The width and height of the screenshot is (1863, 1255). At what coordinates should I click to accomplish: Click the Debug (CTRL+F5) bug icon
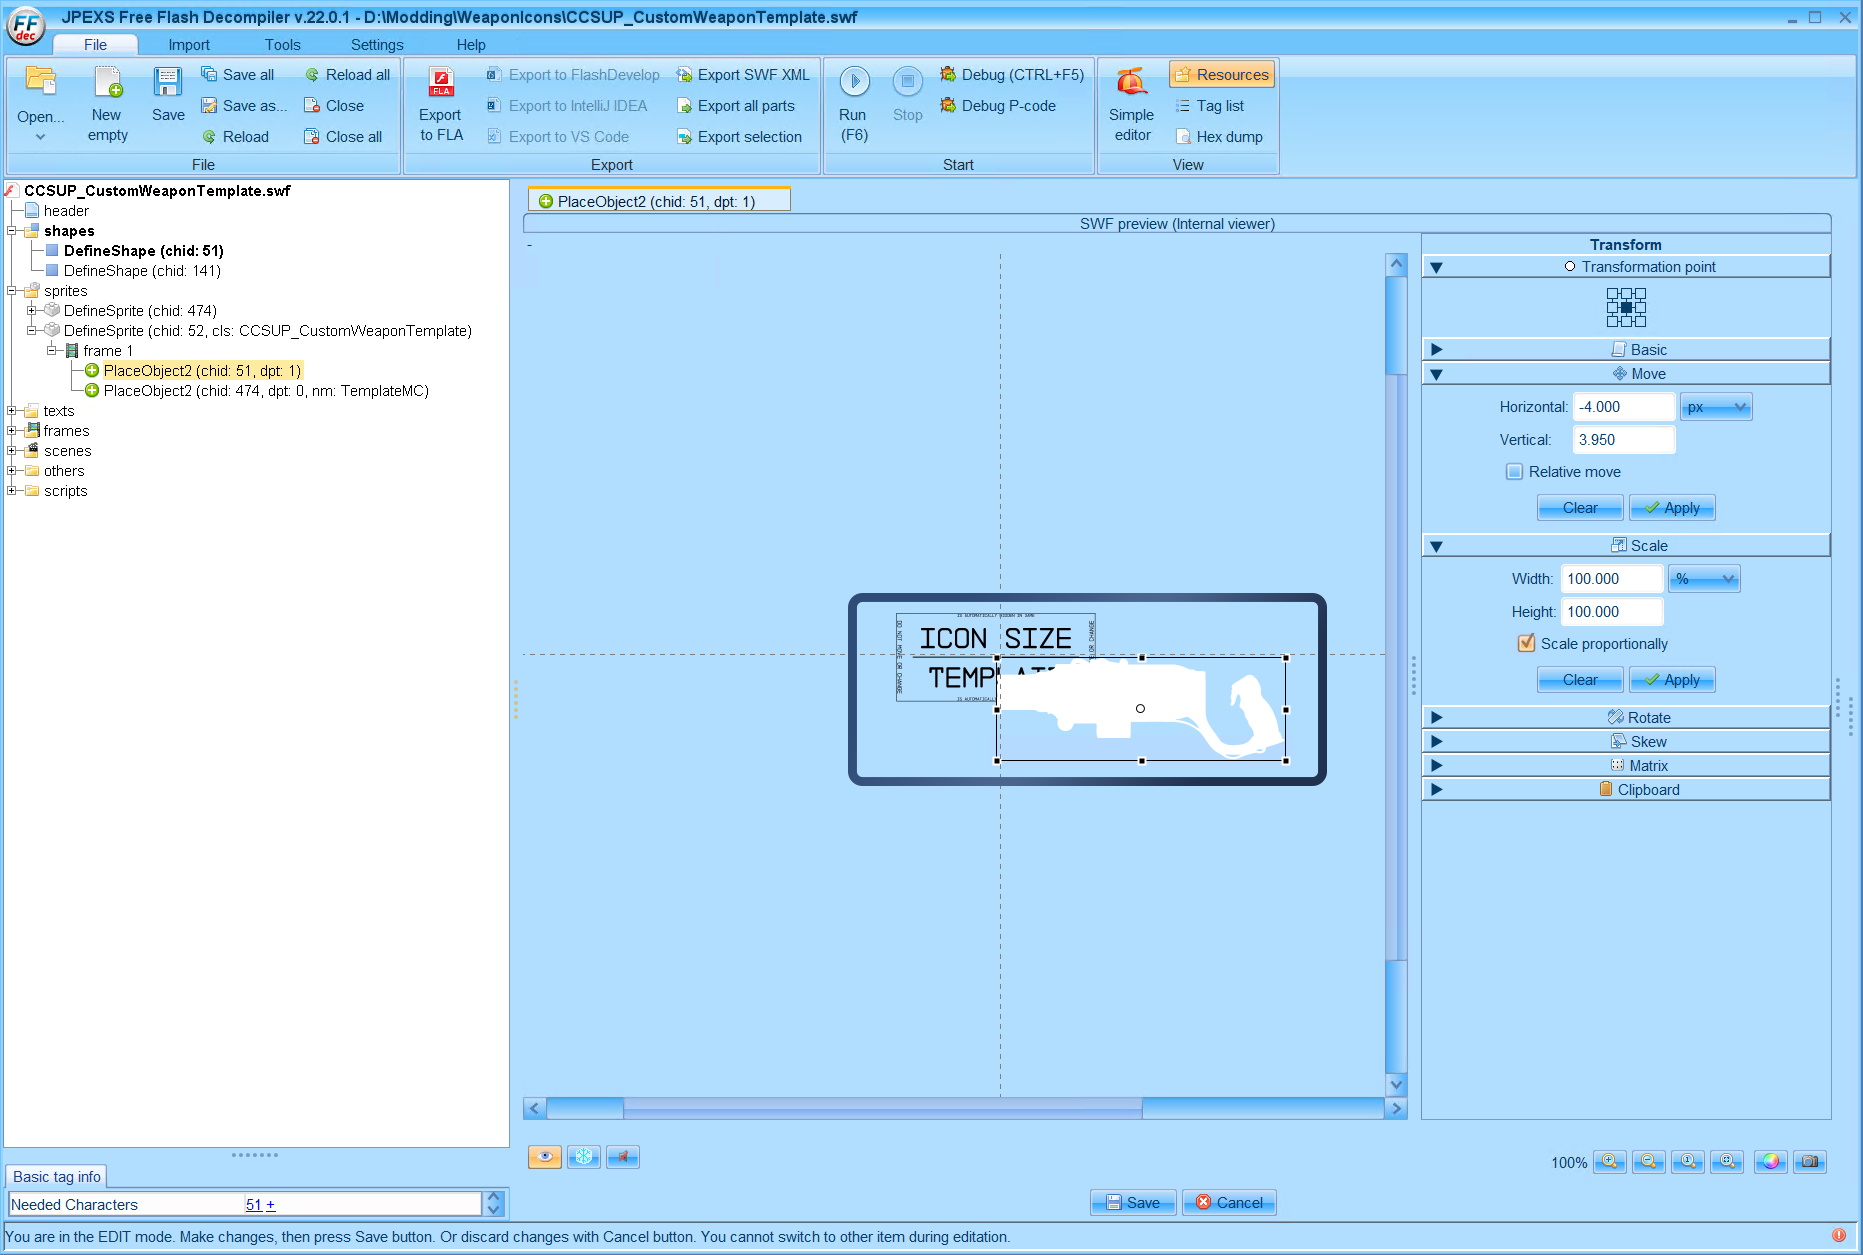click(948, 75)
